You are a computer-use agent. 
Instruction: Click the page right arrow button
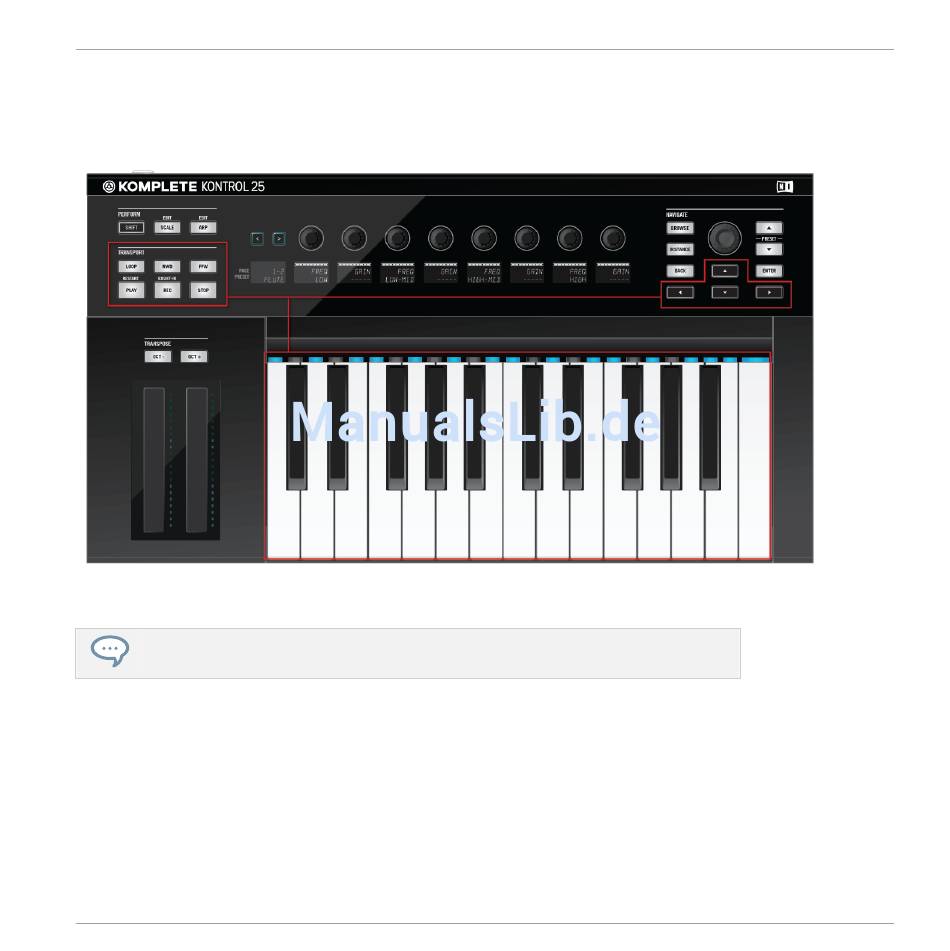pyautogui.click(x=279, y=238)
